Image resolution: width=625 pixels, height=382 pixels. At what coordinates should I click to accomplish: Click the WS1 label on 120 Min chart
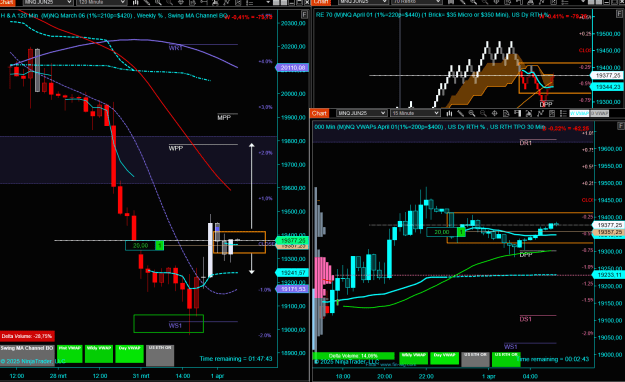coord(175,325)
